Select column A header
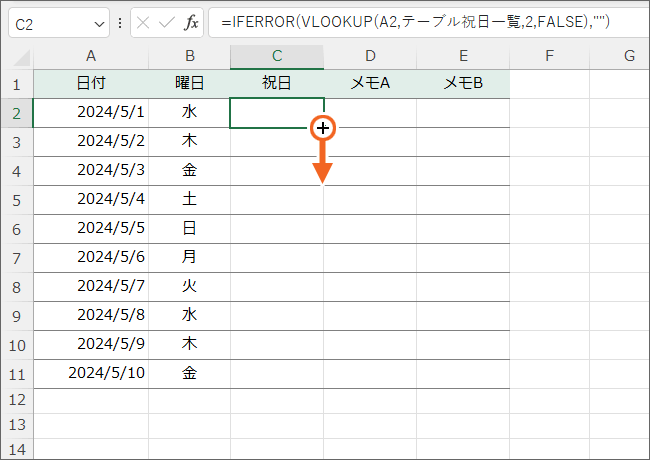Image resolution: width=650 pixels, height=460 pixels. pyautogui.click(x=91, y=56)
